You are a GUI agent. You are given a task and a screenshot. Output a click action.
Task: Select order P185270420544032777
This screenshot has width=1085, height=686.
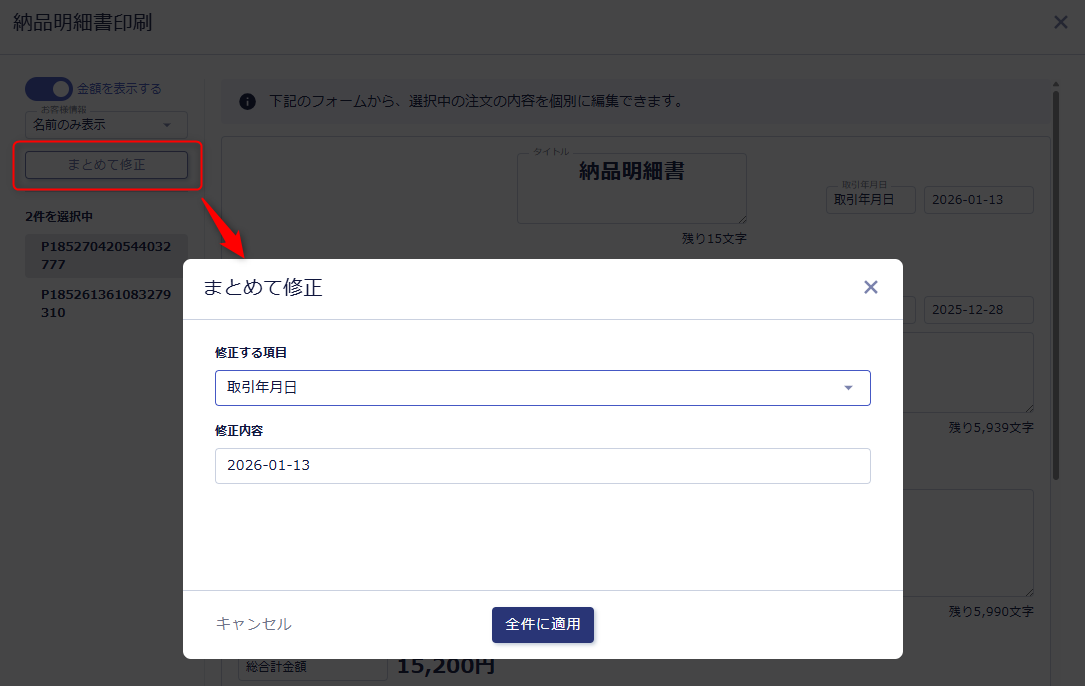coord(106,254)
